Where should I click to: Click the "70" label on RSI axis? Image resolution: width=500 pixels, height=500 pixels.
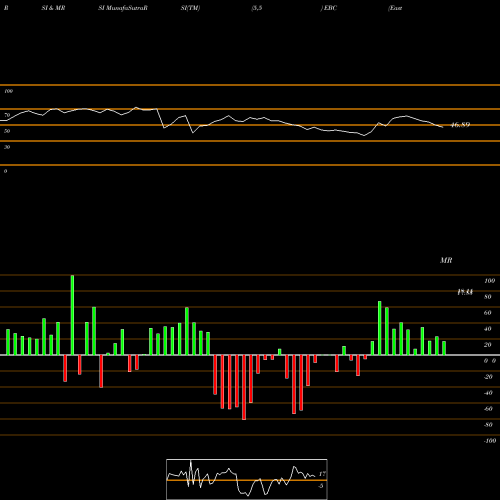pyautogui.click(x=7, y=115)
